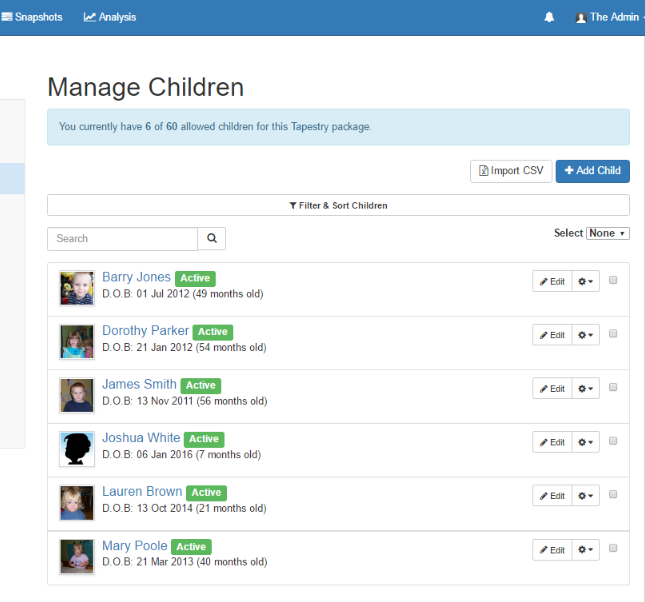Click 'D.O.B: 21 Jan 2012 (54 months old)'
The image size is (645, 602).
tap(184, 348)
